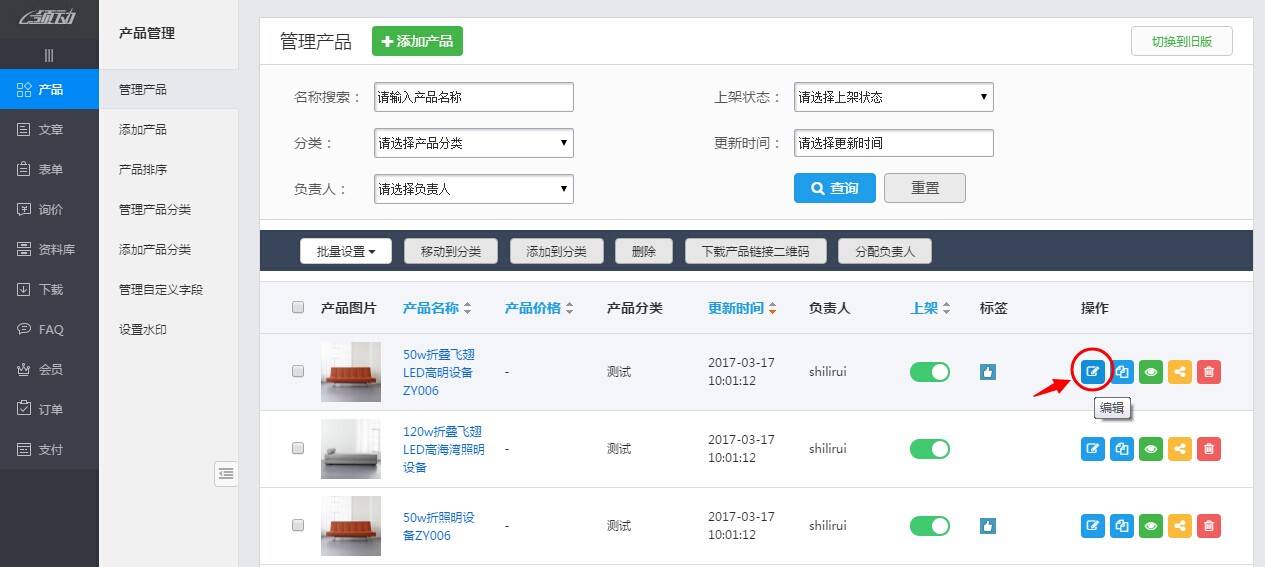Turn off the listing toggle for first product
Image resolution: width=1265 pixels, height=567 pixels.
point(929,372)
